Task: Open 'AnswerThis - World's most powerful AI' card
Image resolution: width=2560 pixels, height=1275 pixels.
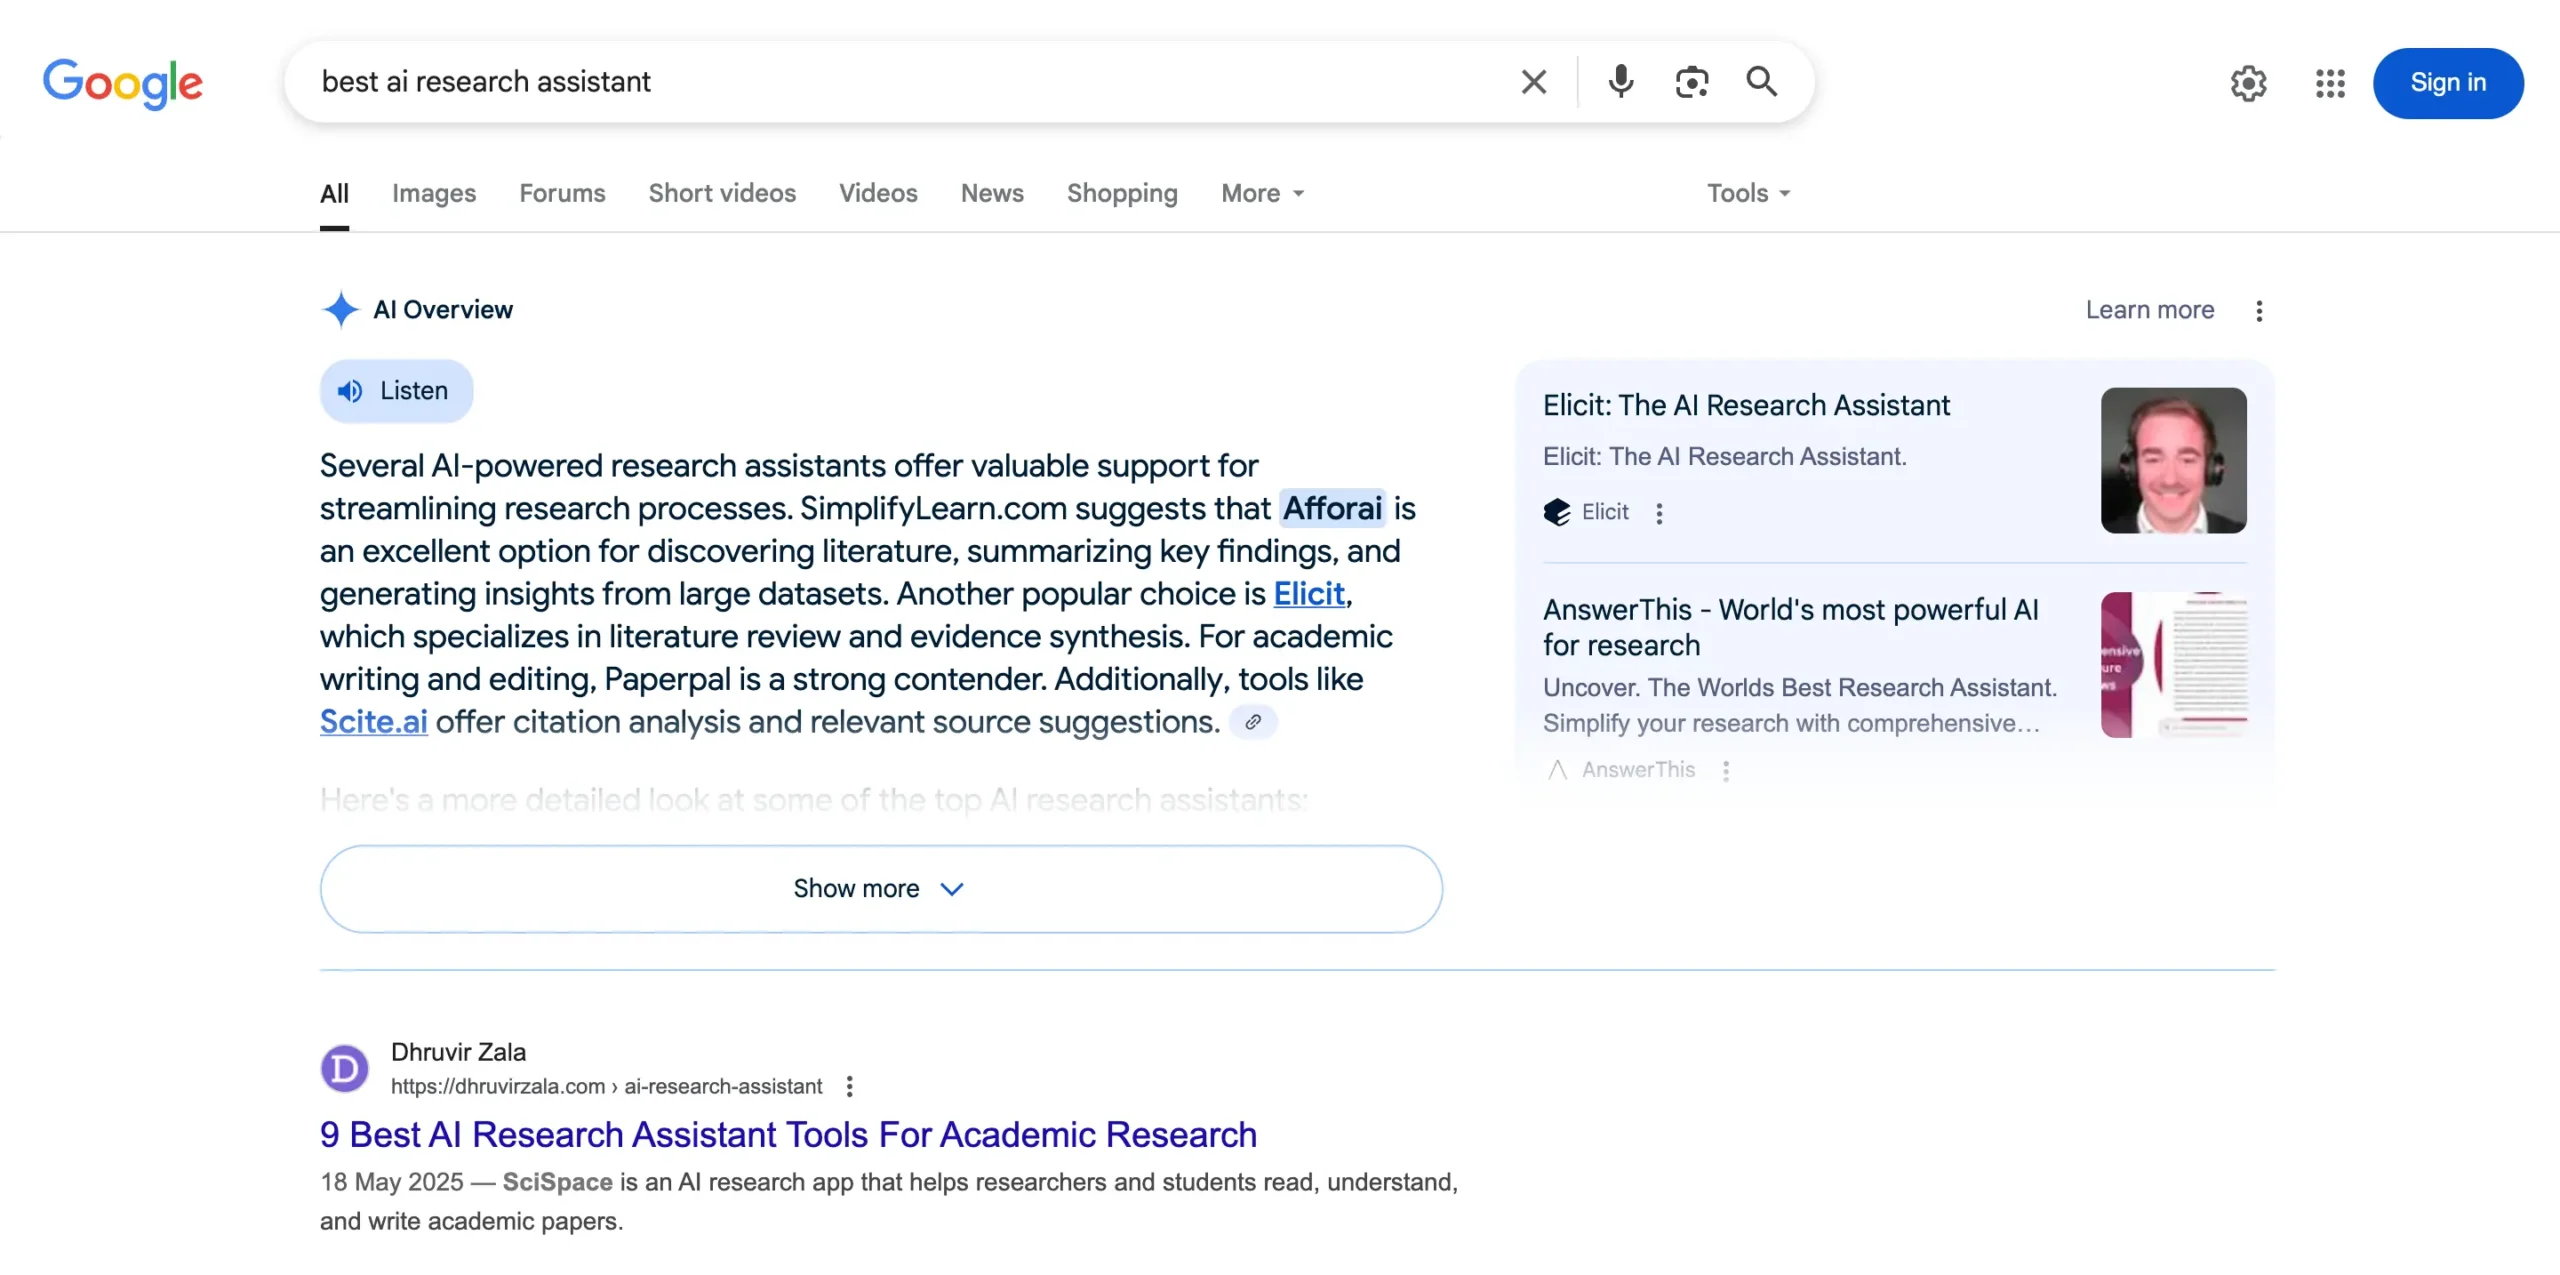Action: 1790,627
